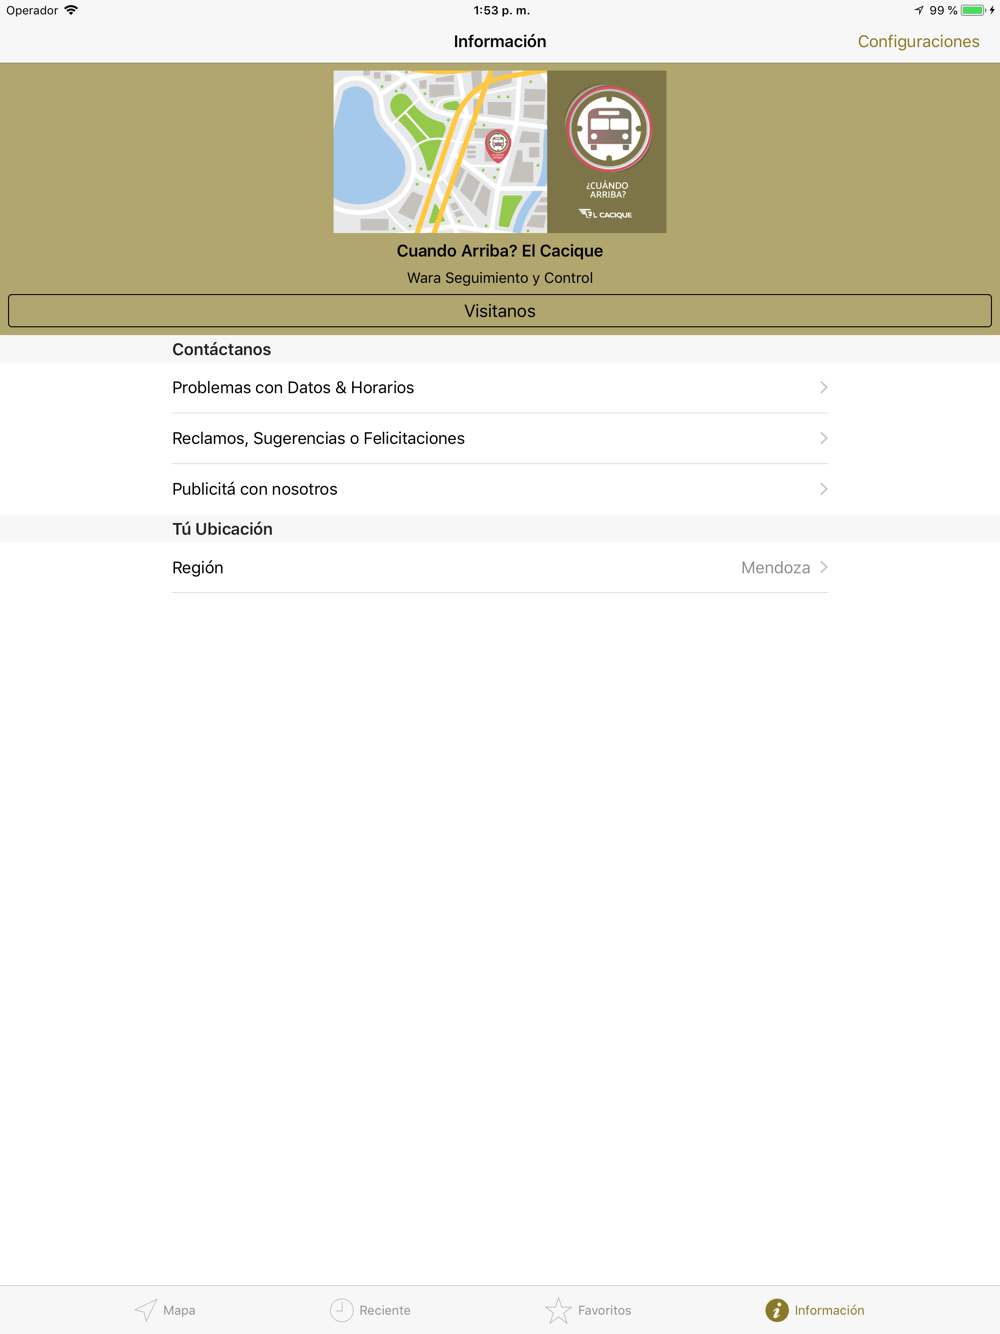Tap the battery indicator icon
Viewport: 1000px width, 1334px height.
[x=974, y=10]
